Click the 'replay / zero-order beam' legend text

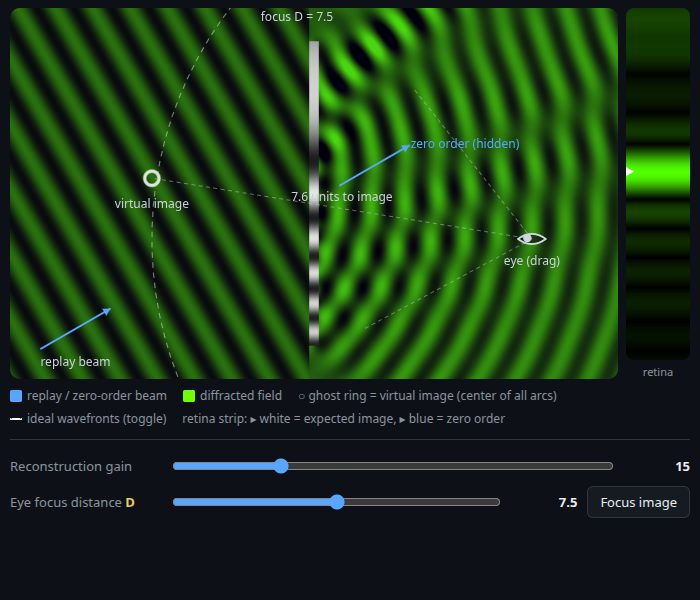[x=96, y=396]
